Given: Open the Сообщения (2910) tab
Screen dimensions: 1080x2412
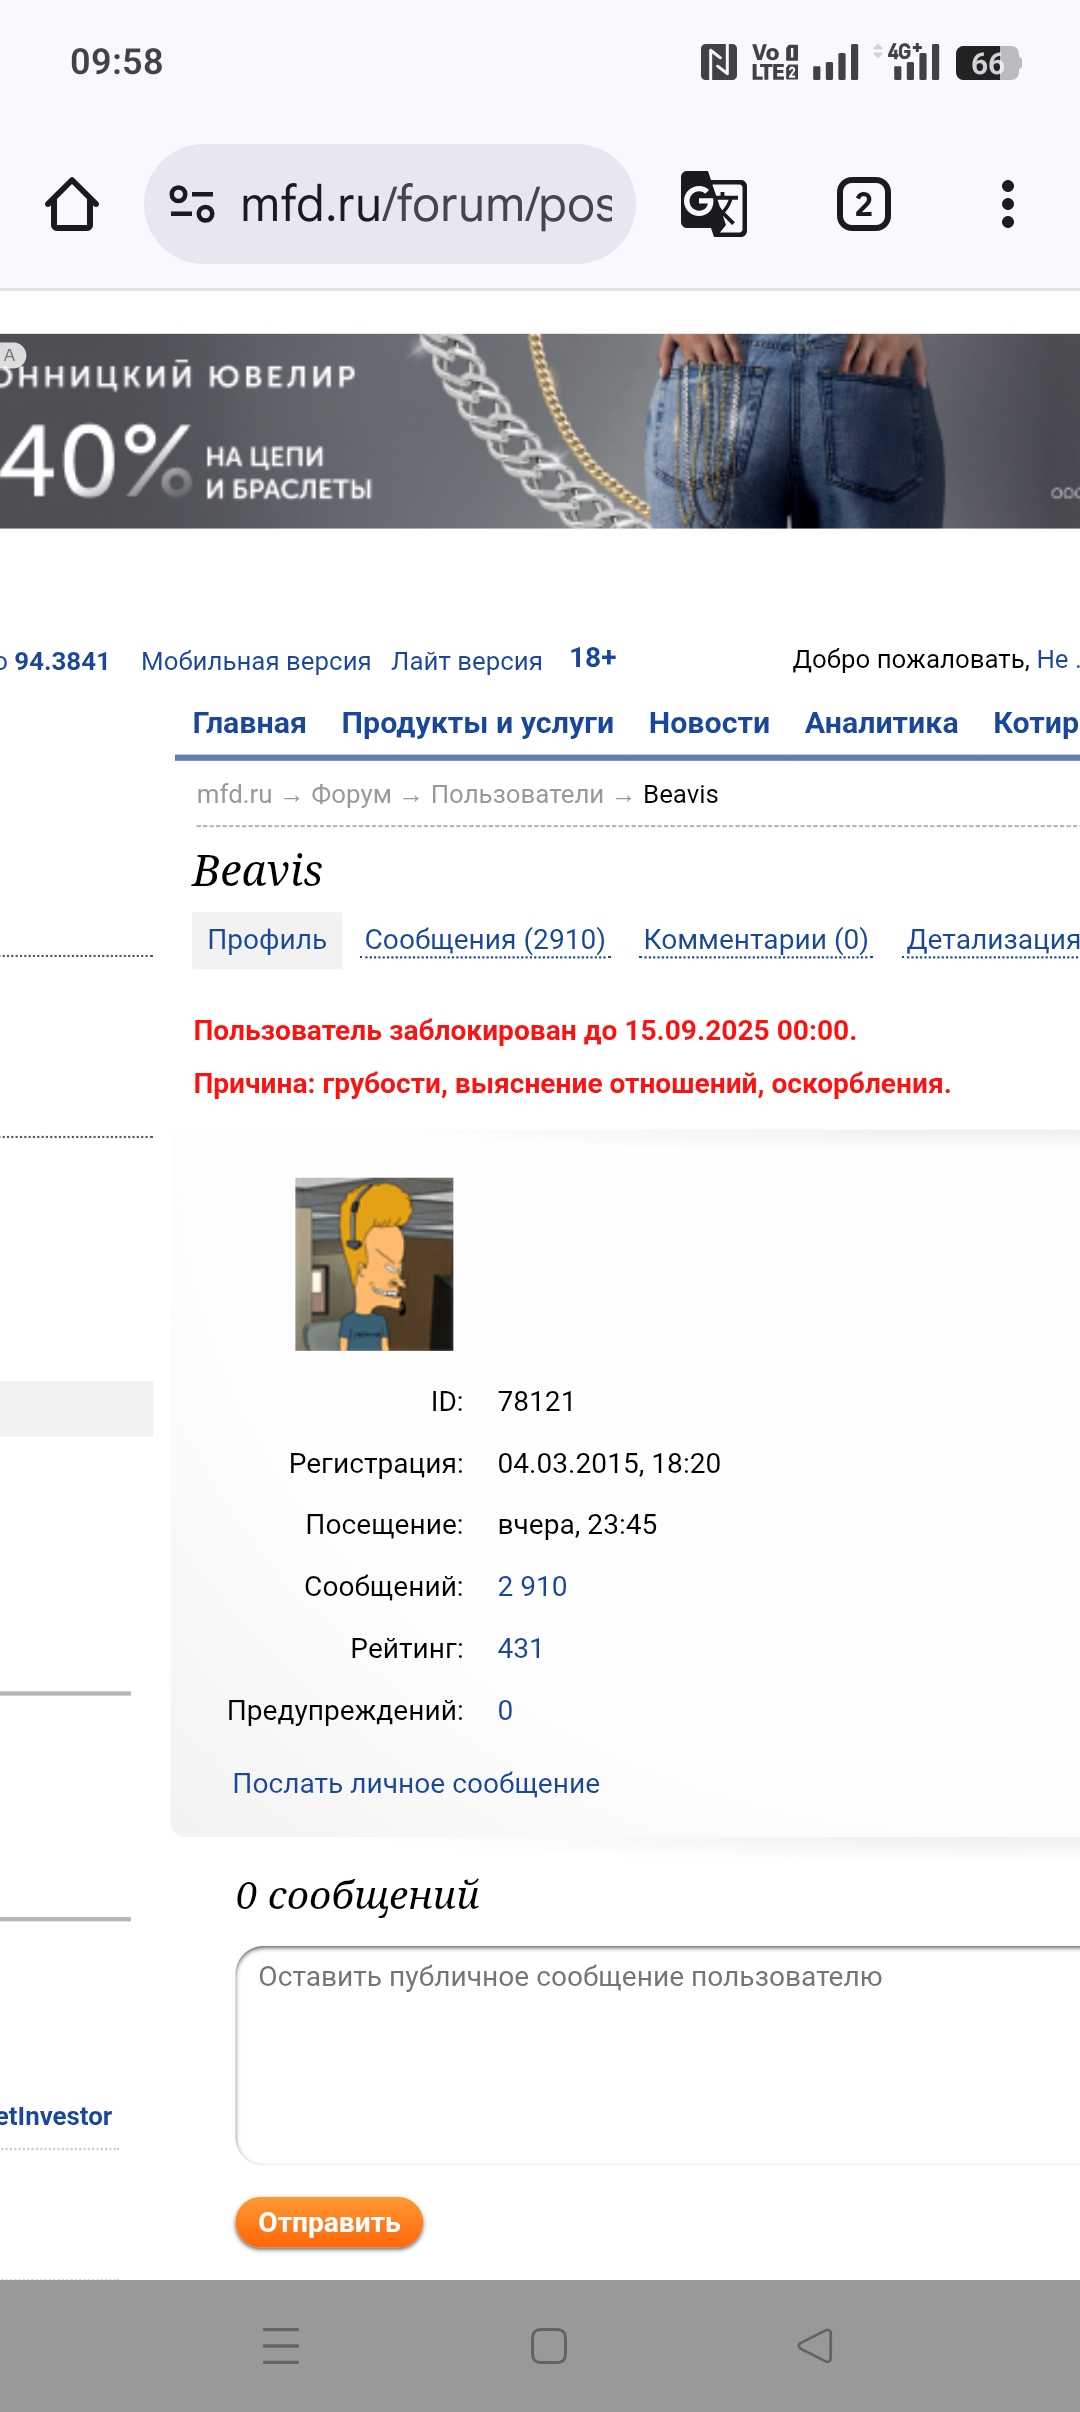Looking at the screenshot, I should [x=485, y=940].
